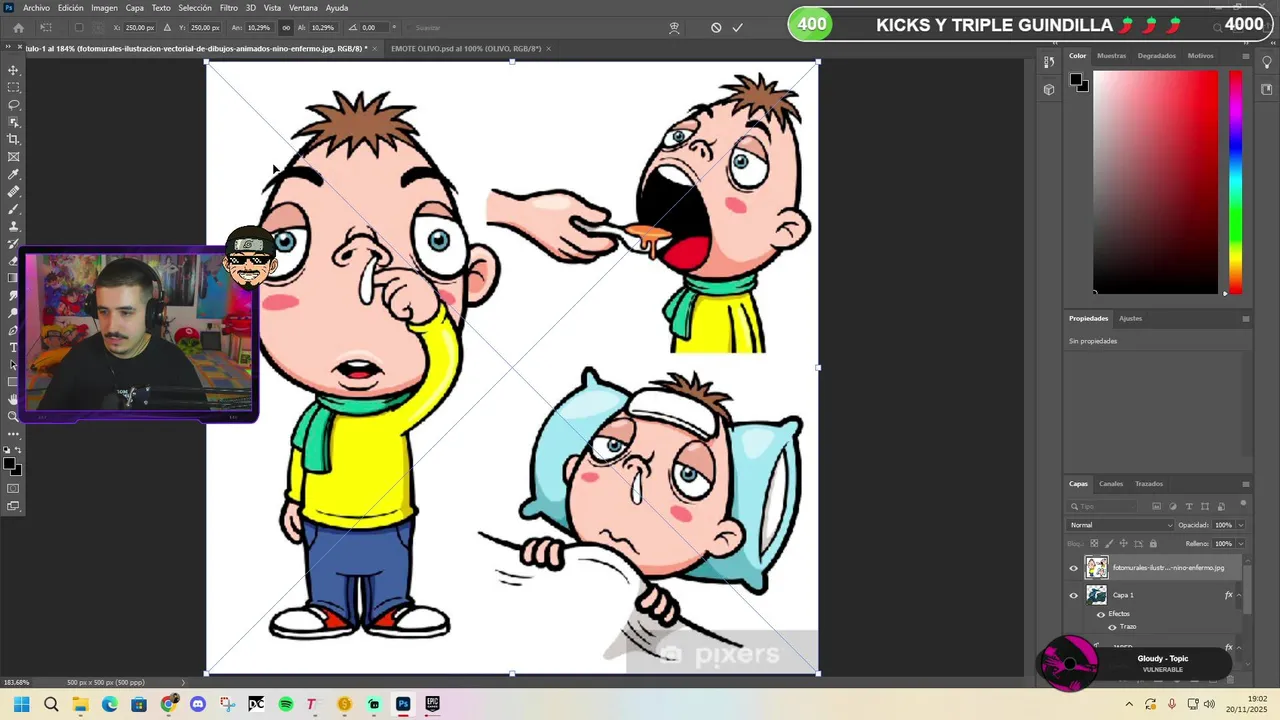Open the Discover lightbulb icon
The image size is (1280, 720).
tap(1267, 62)
